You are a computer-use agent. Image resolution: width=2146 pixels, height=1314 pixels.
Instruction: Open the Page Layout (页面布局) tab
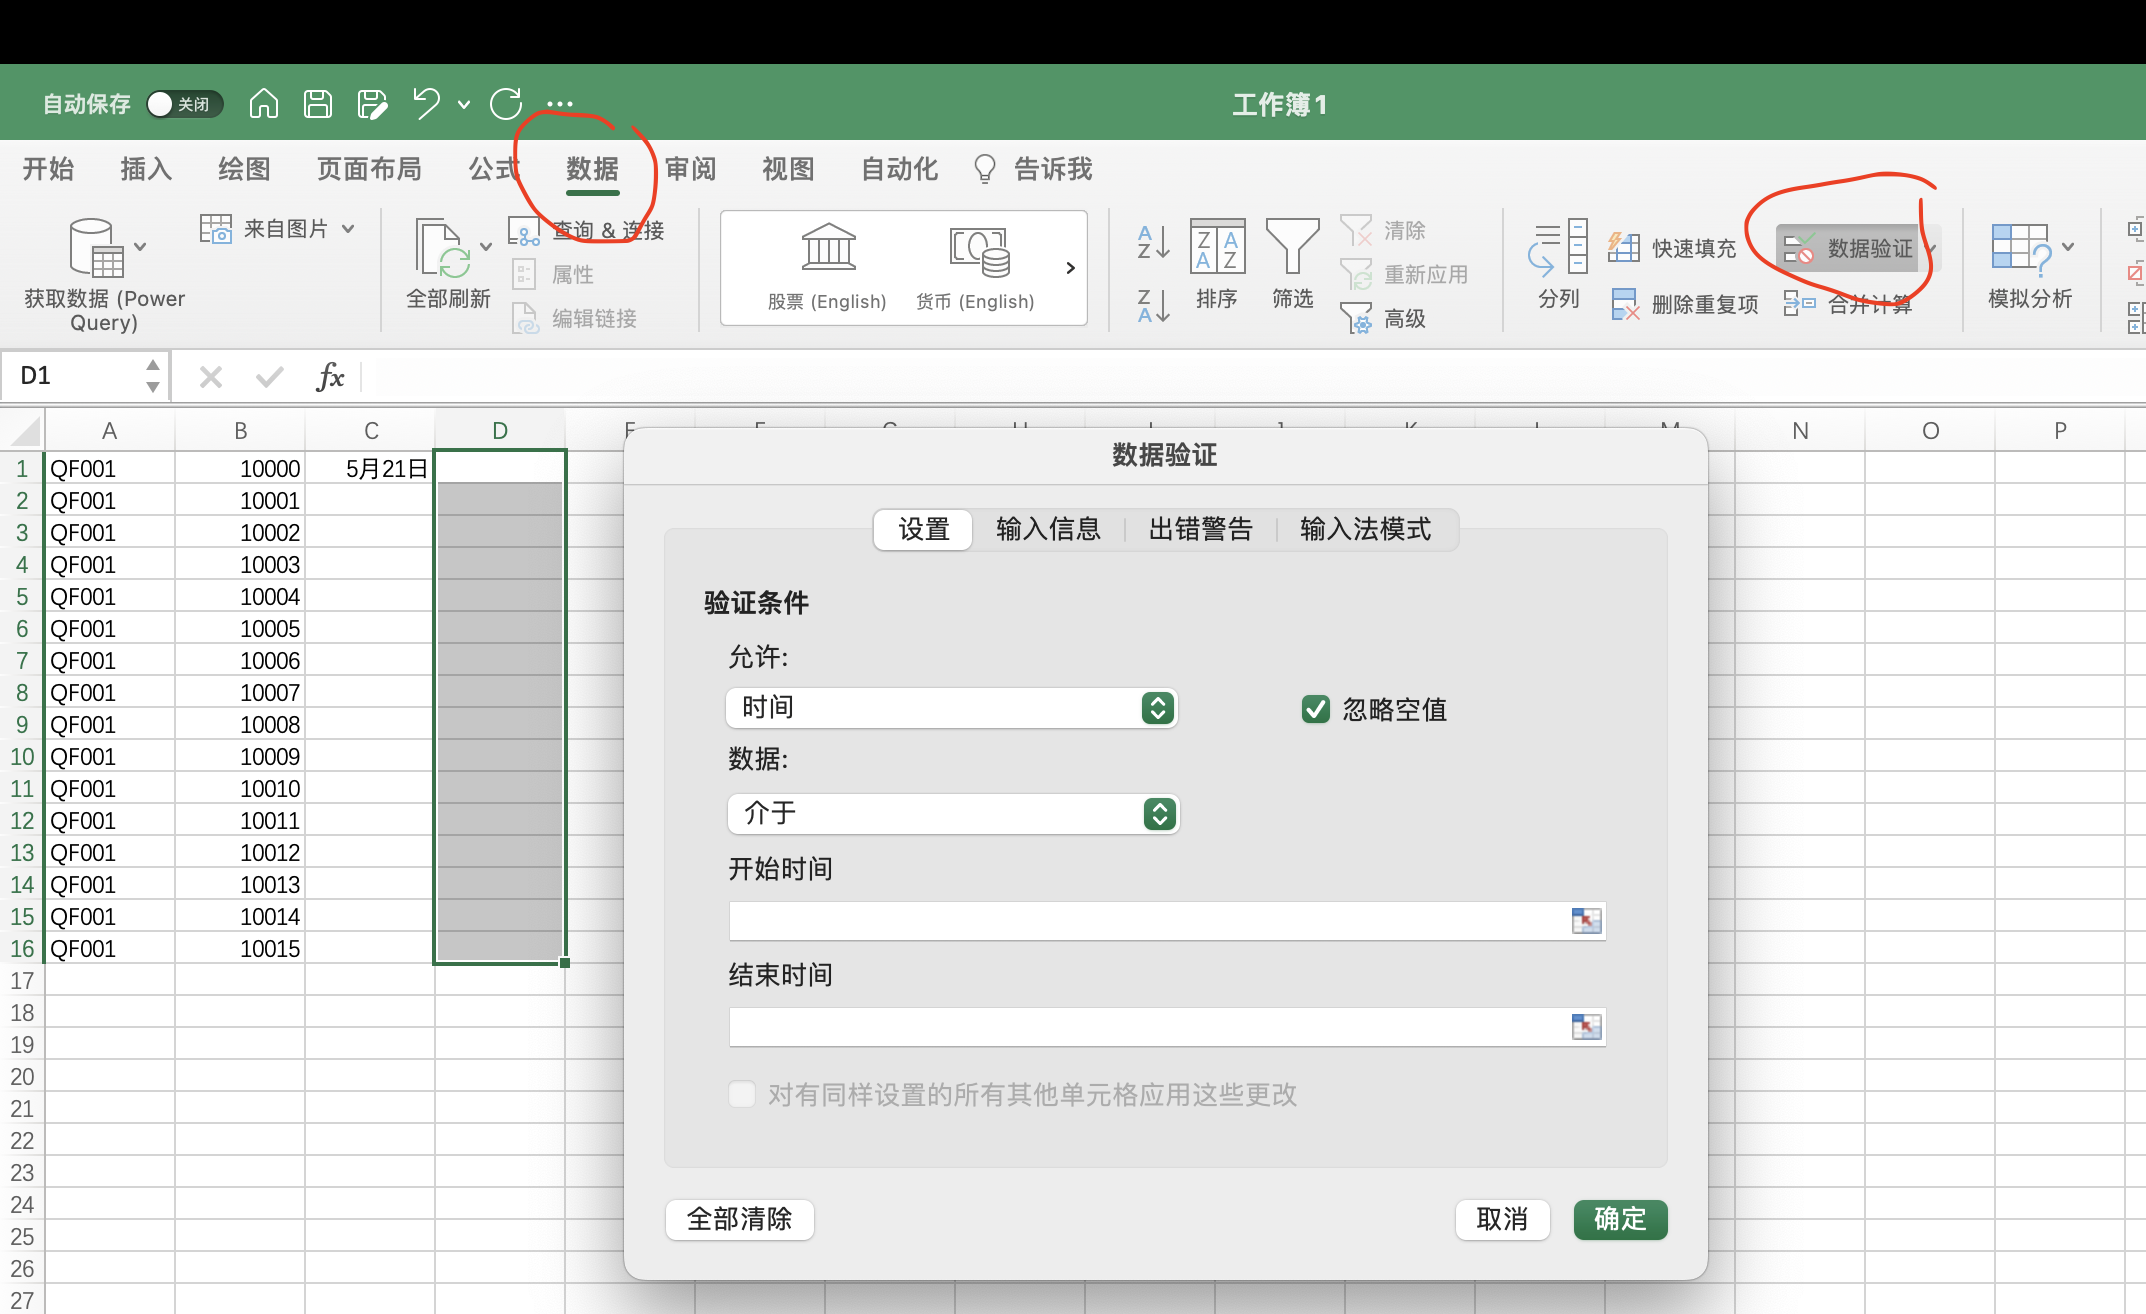pos(369,169)
